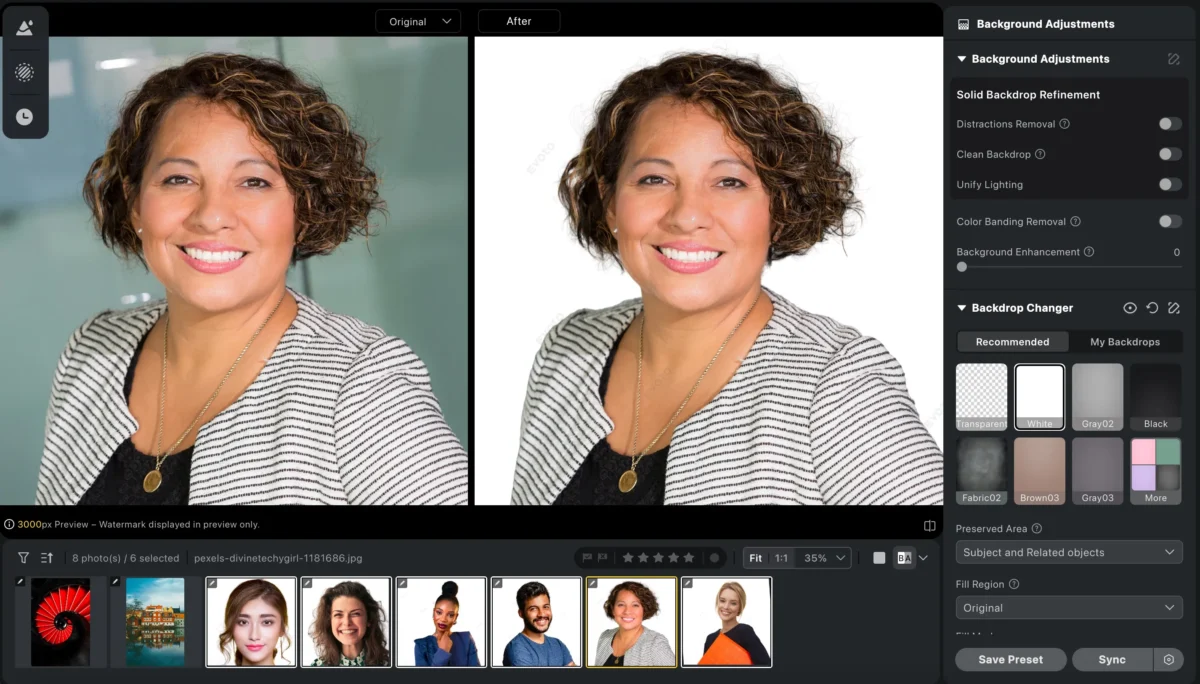This screenshot has height=684, width=1200.
Task: Select the red spiral staircase thumbnail
Action: (60, 621)
